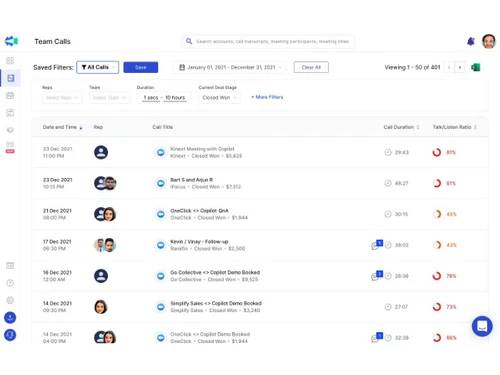Click the rep avatar on the 23 Dec 11:00 PM row
Viewport: 500px width, 375px height.
point(101,152)
